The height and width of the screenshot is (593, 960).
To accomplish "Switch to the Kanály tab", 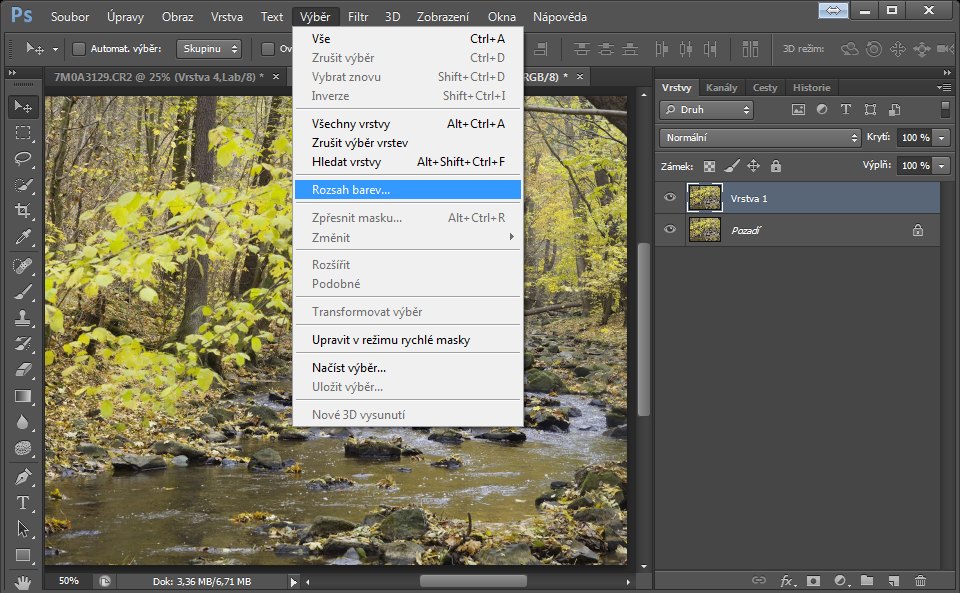I will point(721,88).
